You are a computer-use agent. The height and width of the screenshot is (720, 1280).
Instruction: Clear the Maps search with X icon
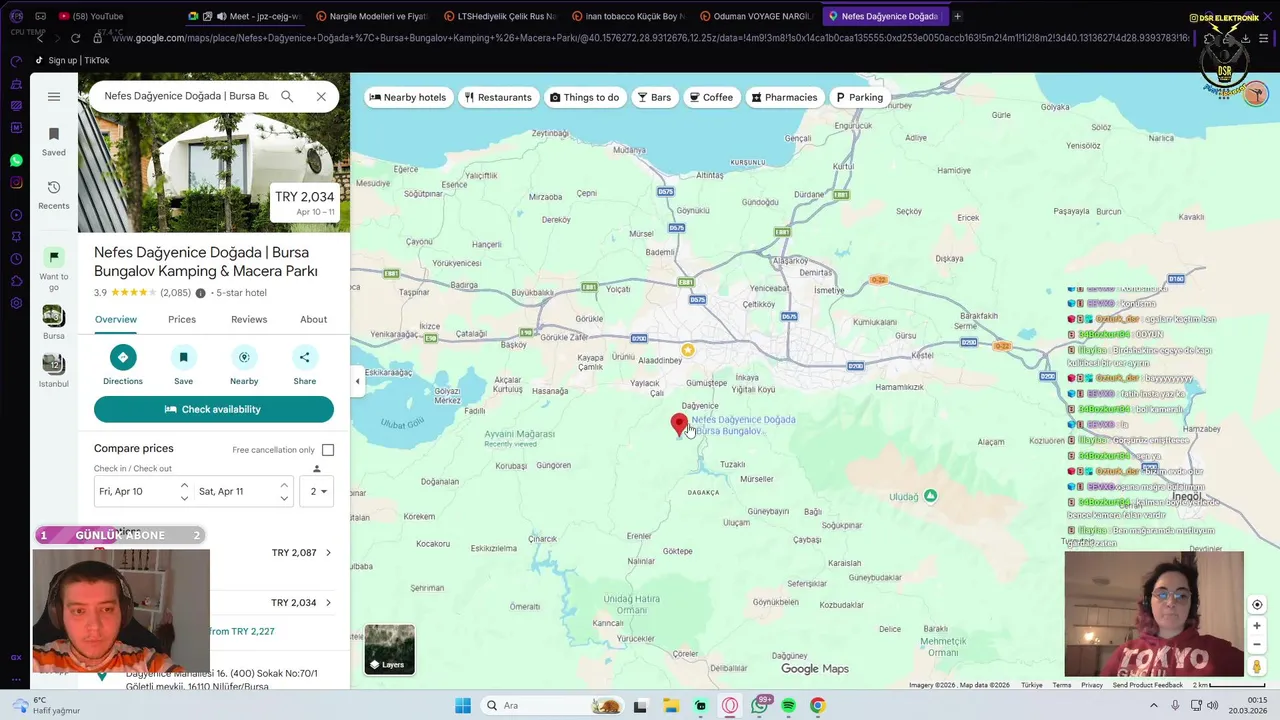(321, 97)
